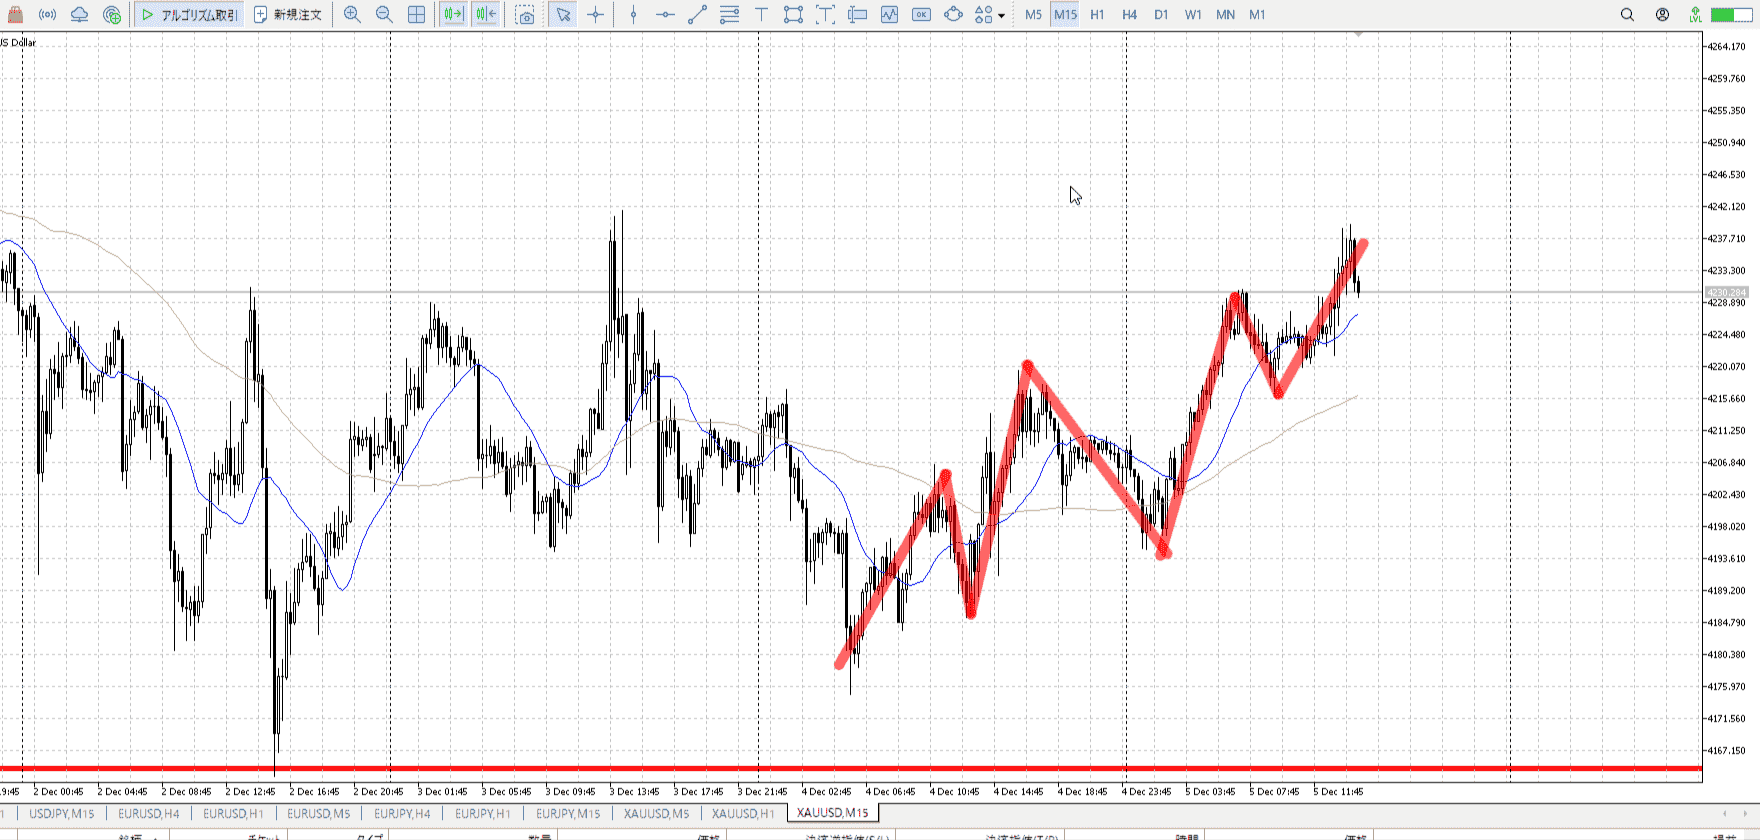Open the search magnifier at top right
The height and width of the screenshot is (840, 1760).
tap(1627, 15)
